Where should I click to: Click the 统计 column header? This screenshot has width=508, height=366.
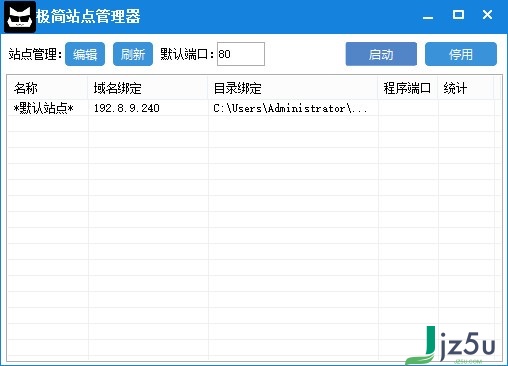[466, 88]
